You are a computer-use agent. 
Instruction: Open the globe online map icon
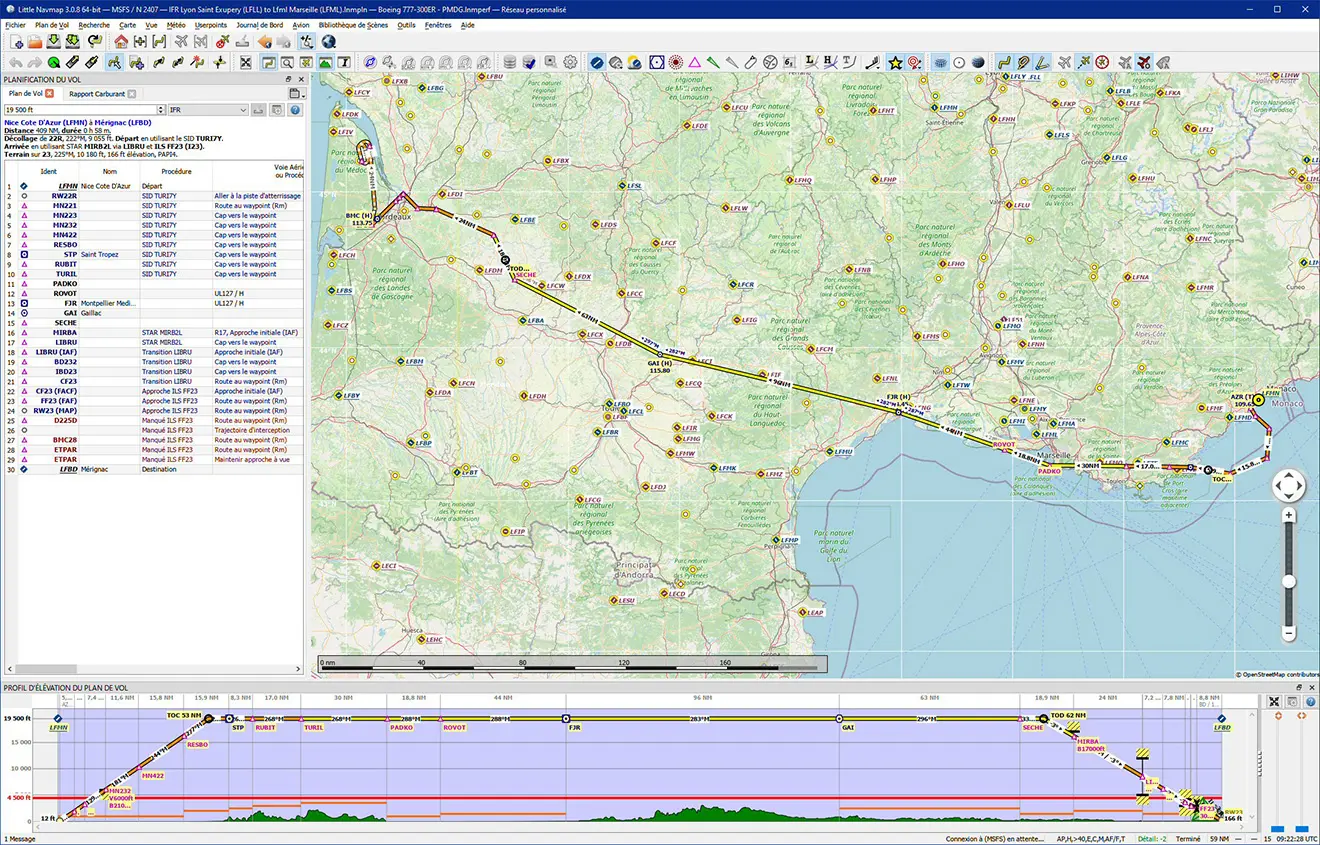point(328,41)
